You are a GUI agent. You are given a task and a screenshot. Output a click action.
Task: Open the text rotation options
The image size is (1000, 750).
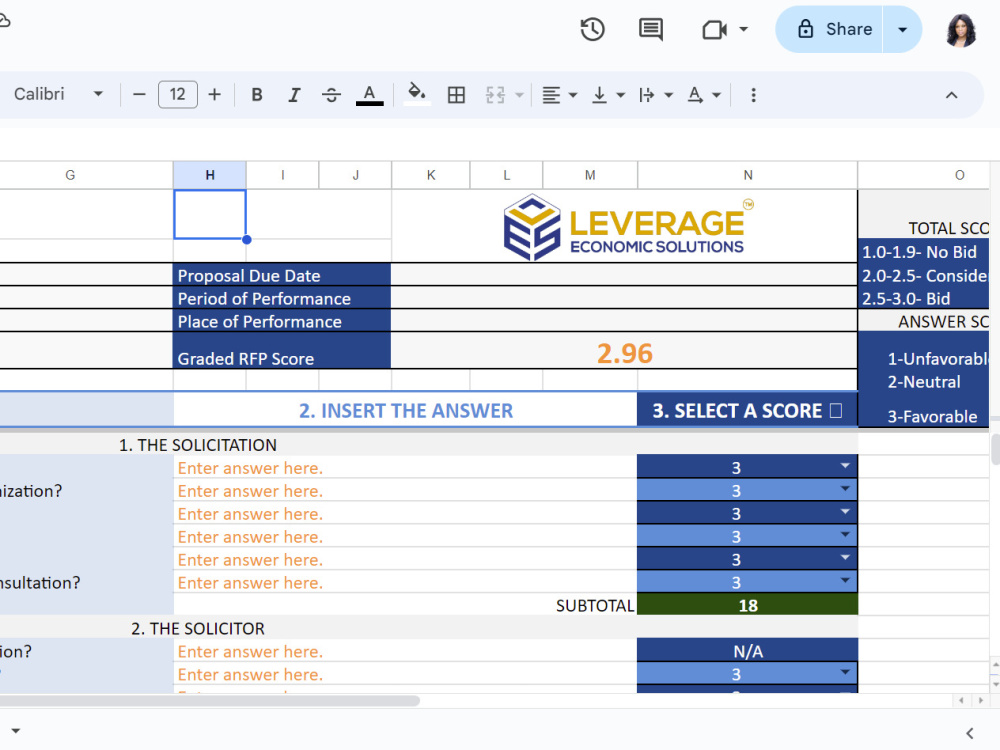pos(704,95)
